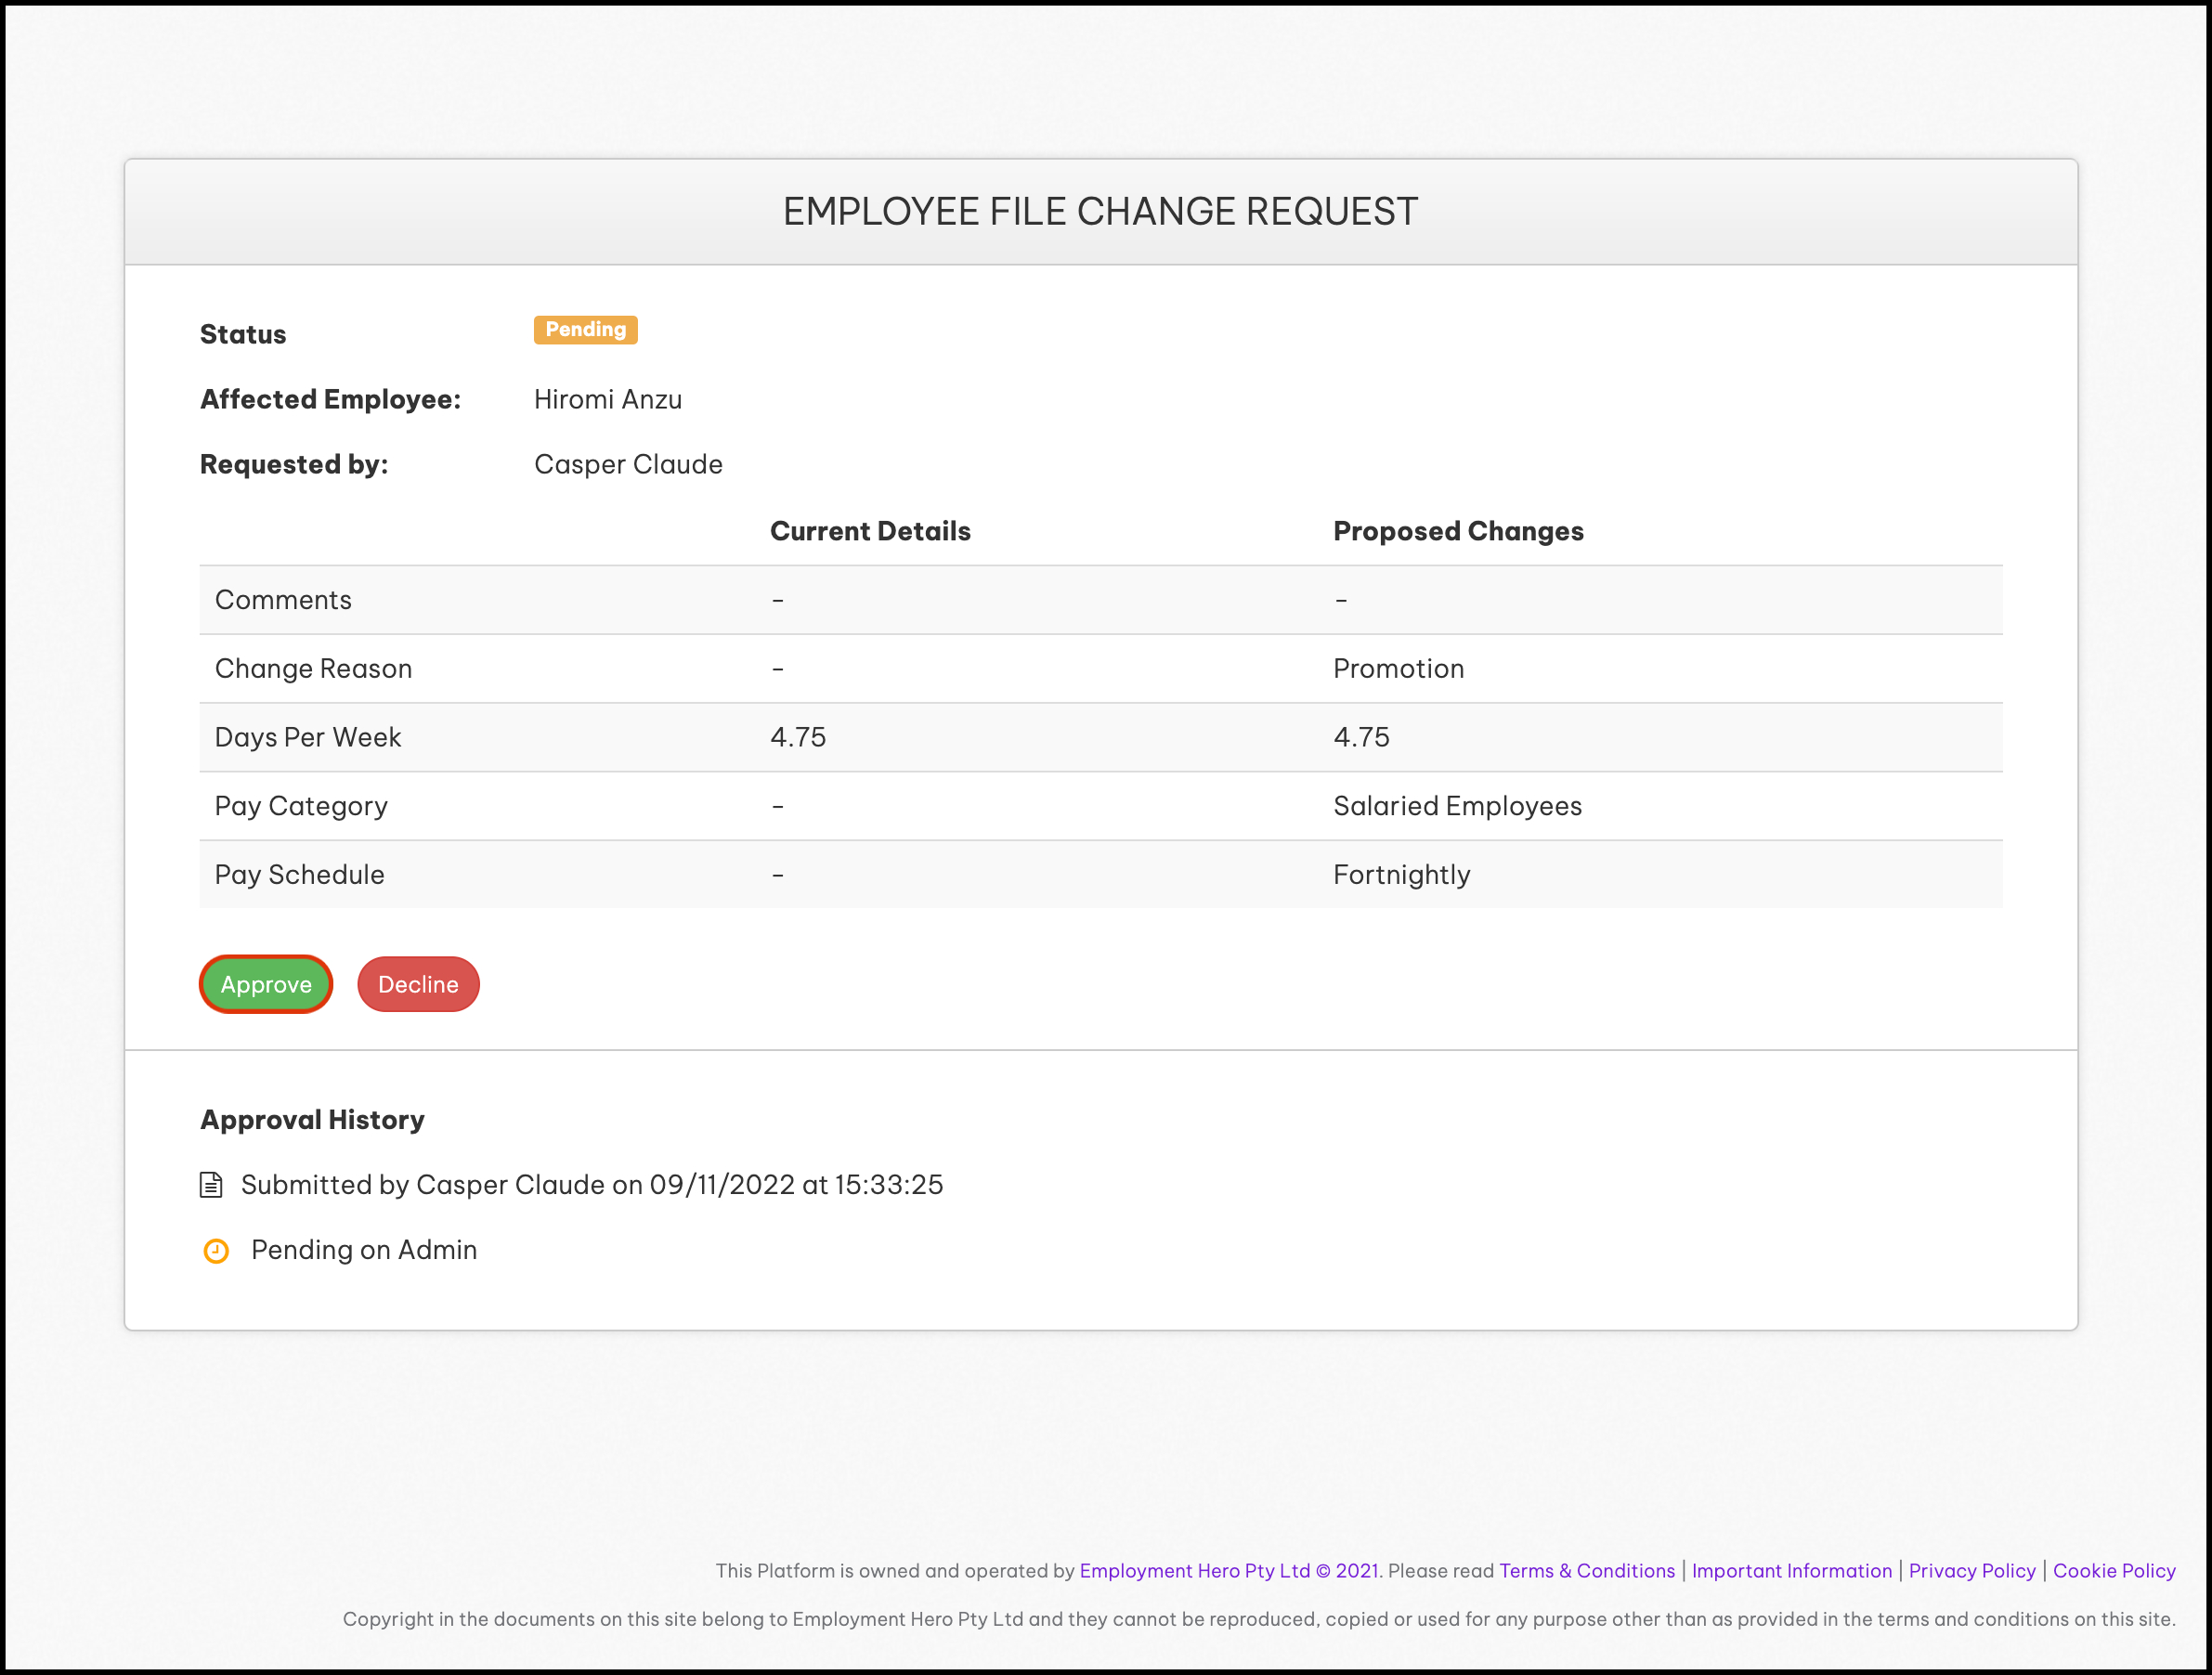The width and height of the screenshot is (2212, 1675).
Task: Click the proposed Fortnightly pay schedule
Action: pyautogui.click(x=1401, y=875)
